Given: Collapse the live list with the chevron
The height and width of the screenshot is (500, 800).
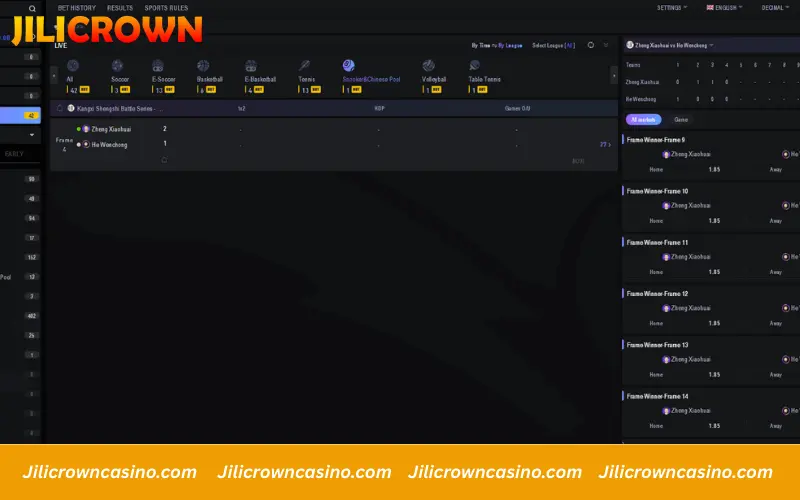Looking at the screenshot, I should (606, 45).
